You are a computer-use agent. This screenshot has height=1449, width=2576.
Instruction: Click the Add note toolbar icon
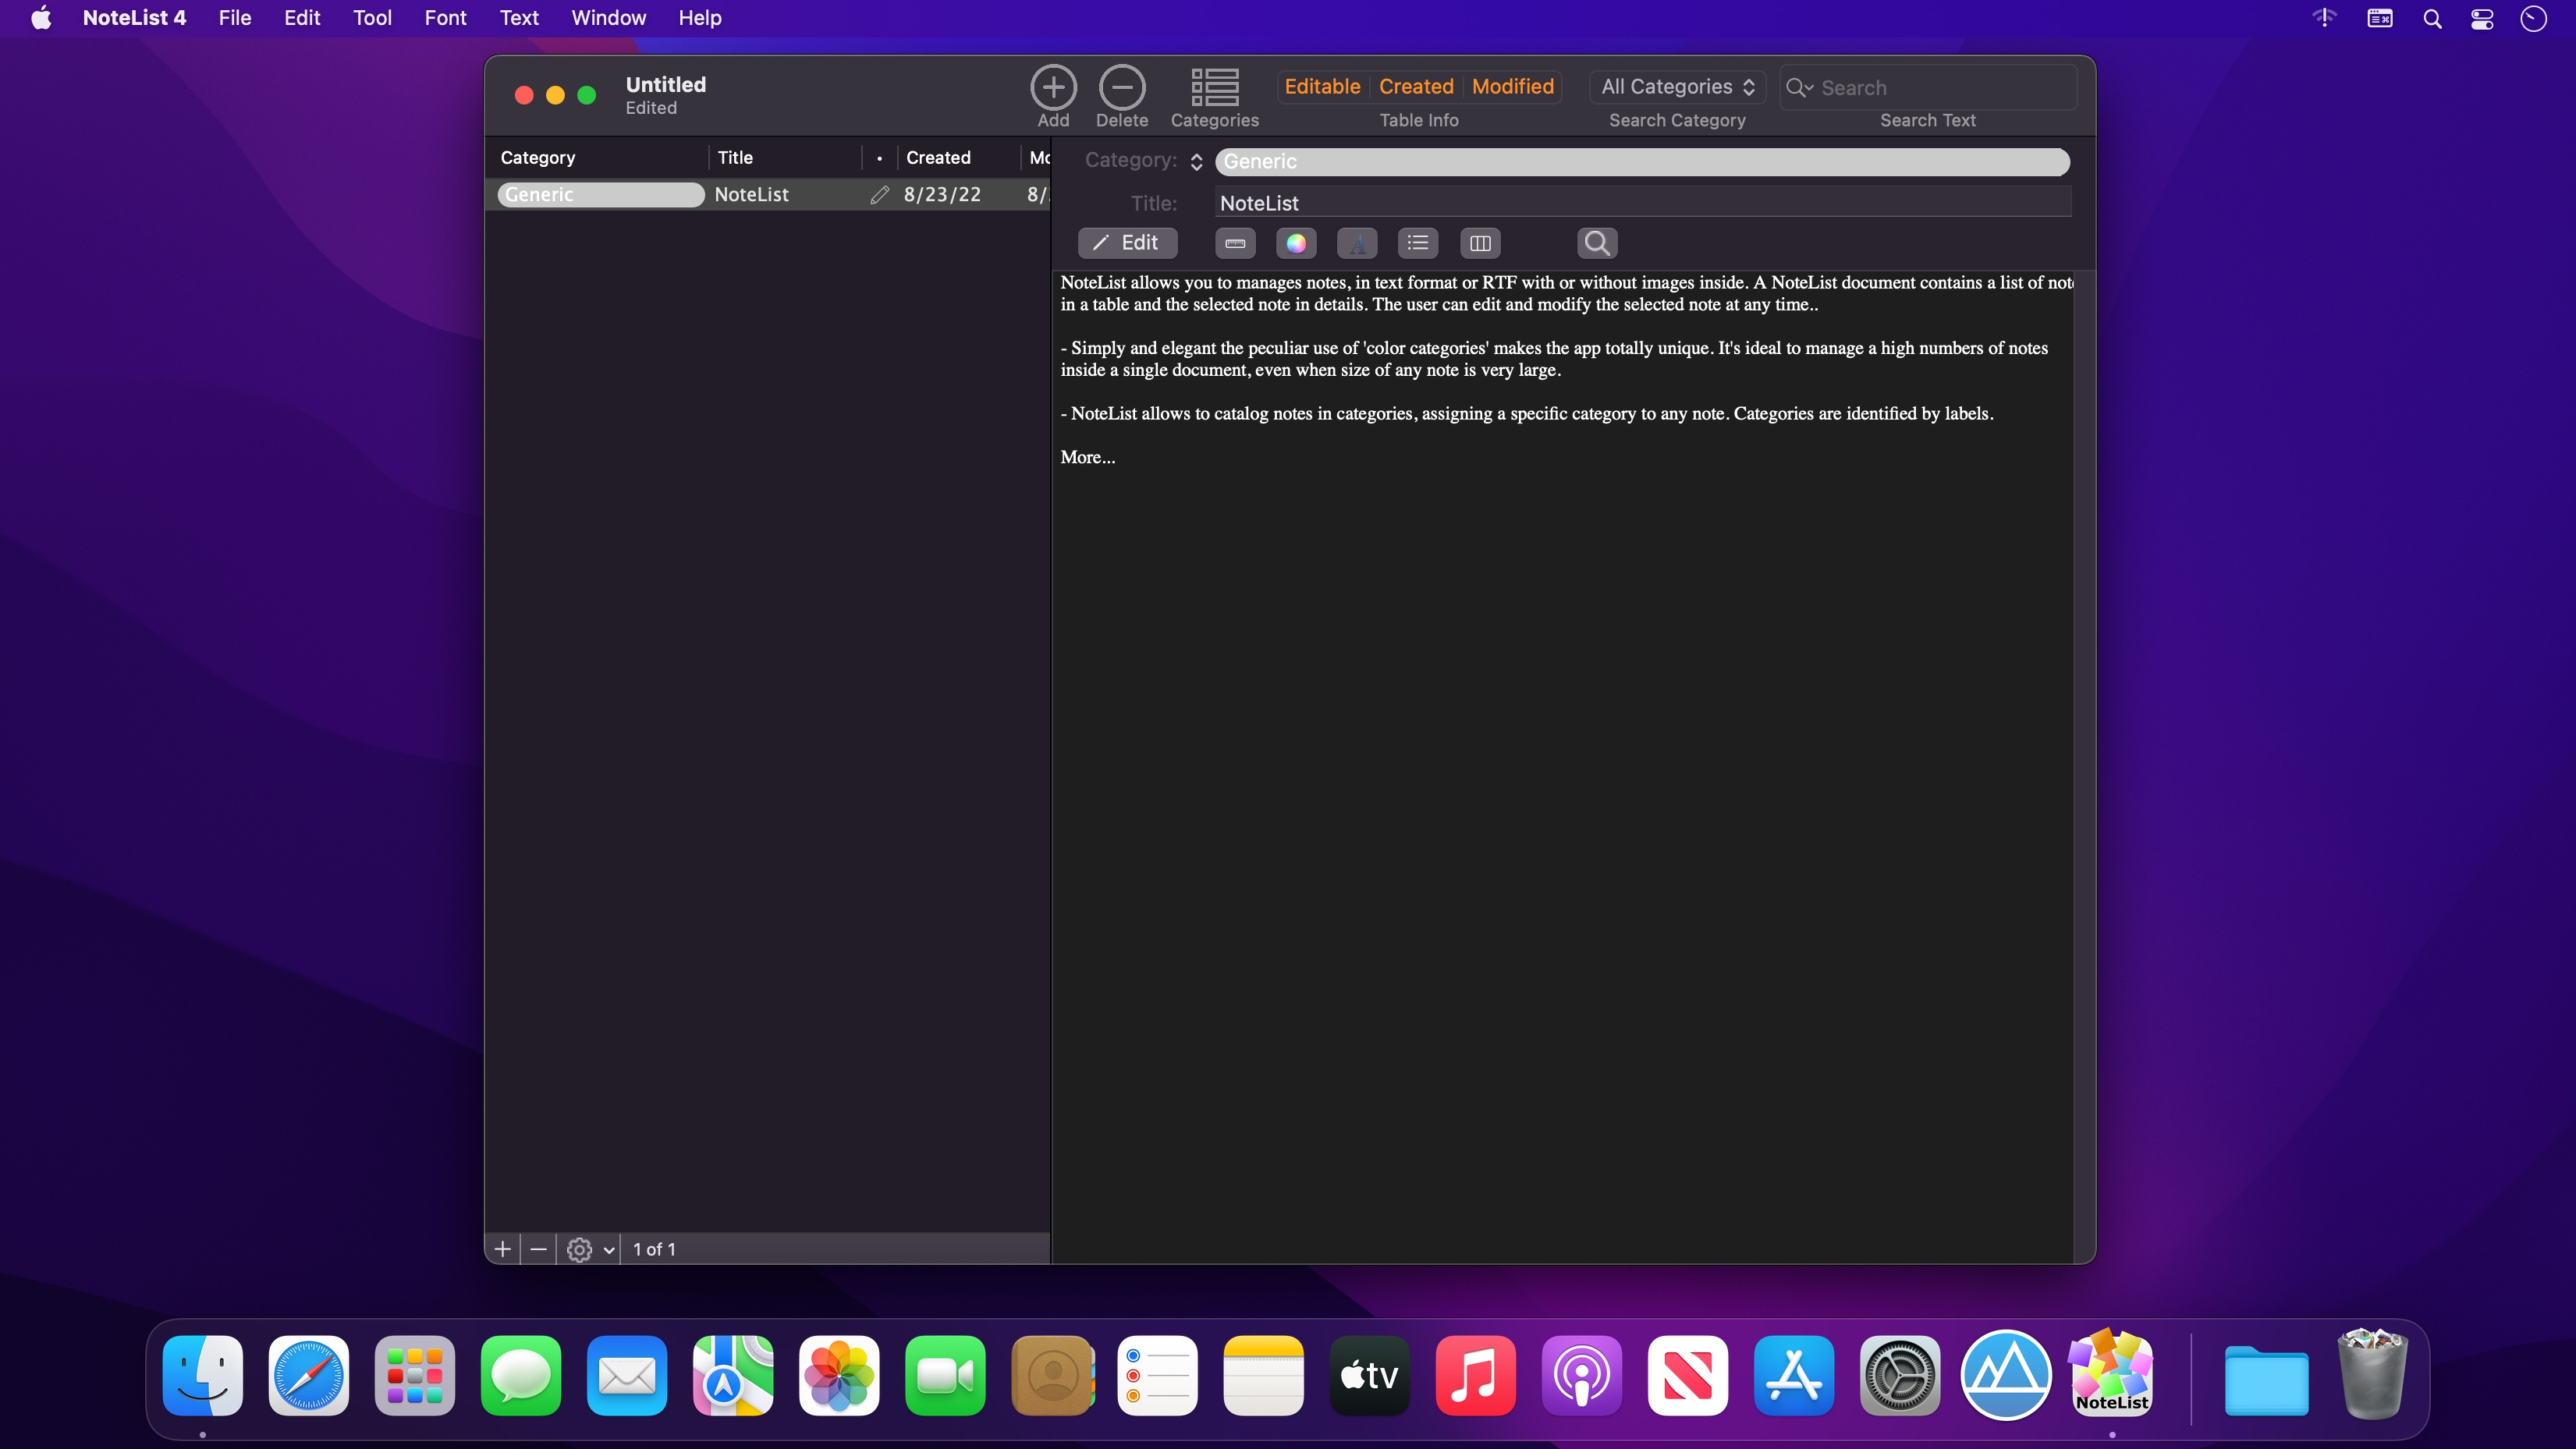coord(1053,88)
